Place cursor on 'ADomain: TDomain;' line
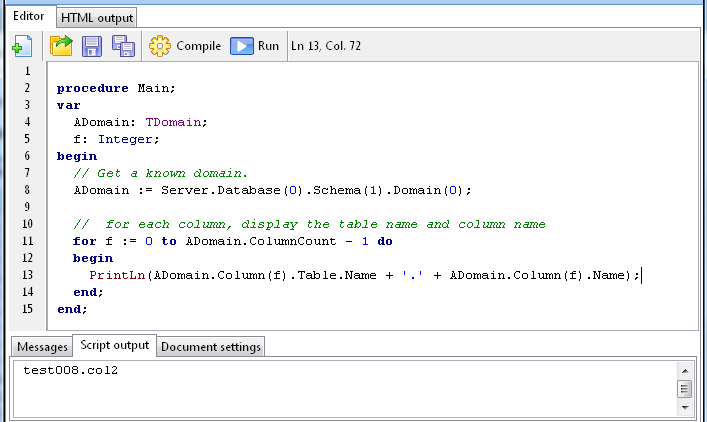Image resolution: width=707 pixels, height=422 pixels. pyautogui.click(x=140, y=122)
